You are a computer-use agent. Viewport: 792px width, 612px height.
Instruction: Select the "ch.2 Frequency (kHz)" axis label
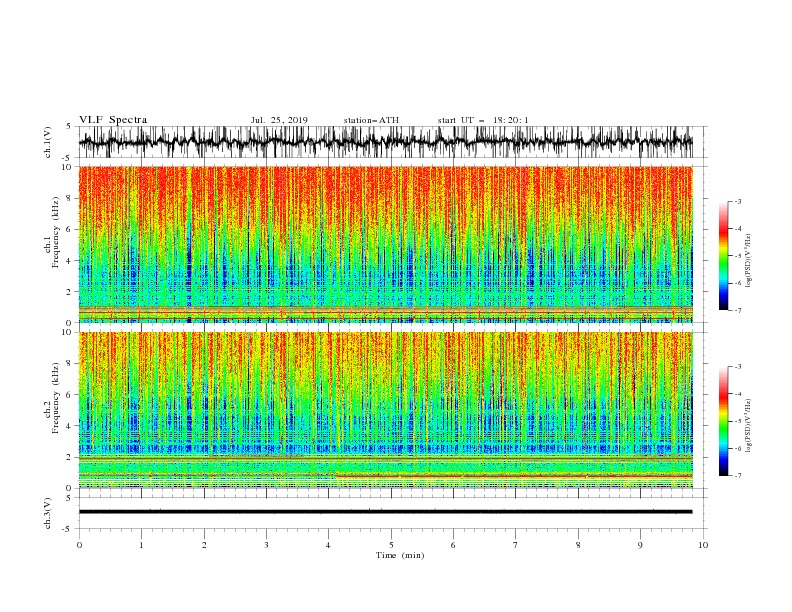(x=51, y=398)
